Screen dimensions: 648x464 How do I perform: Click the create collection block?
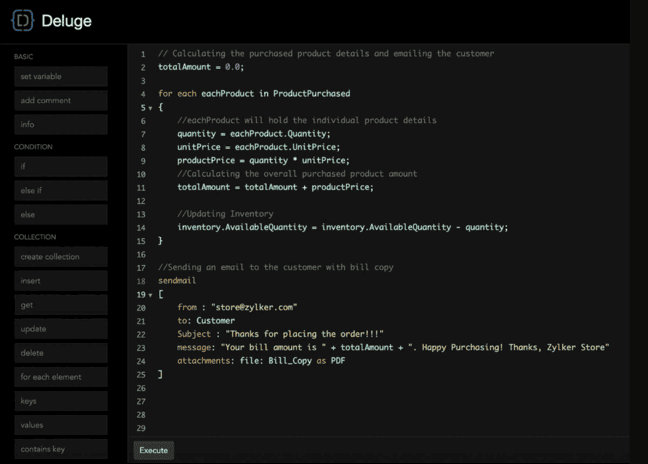point(61,257)
